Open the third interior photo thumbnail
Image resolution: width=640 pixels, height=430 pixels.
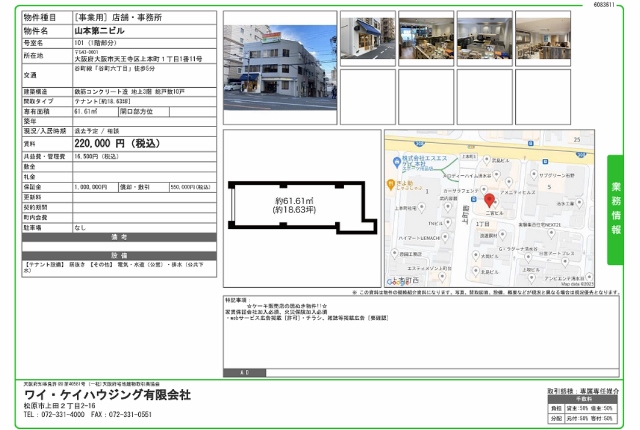(x=484, y=38)
